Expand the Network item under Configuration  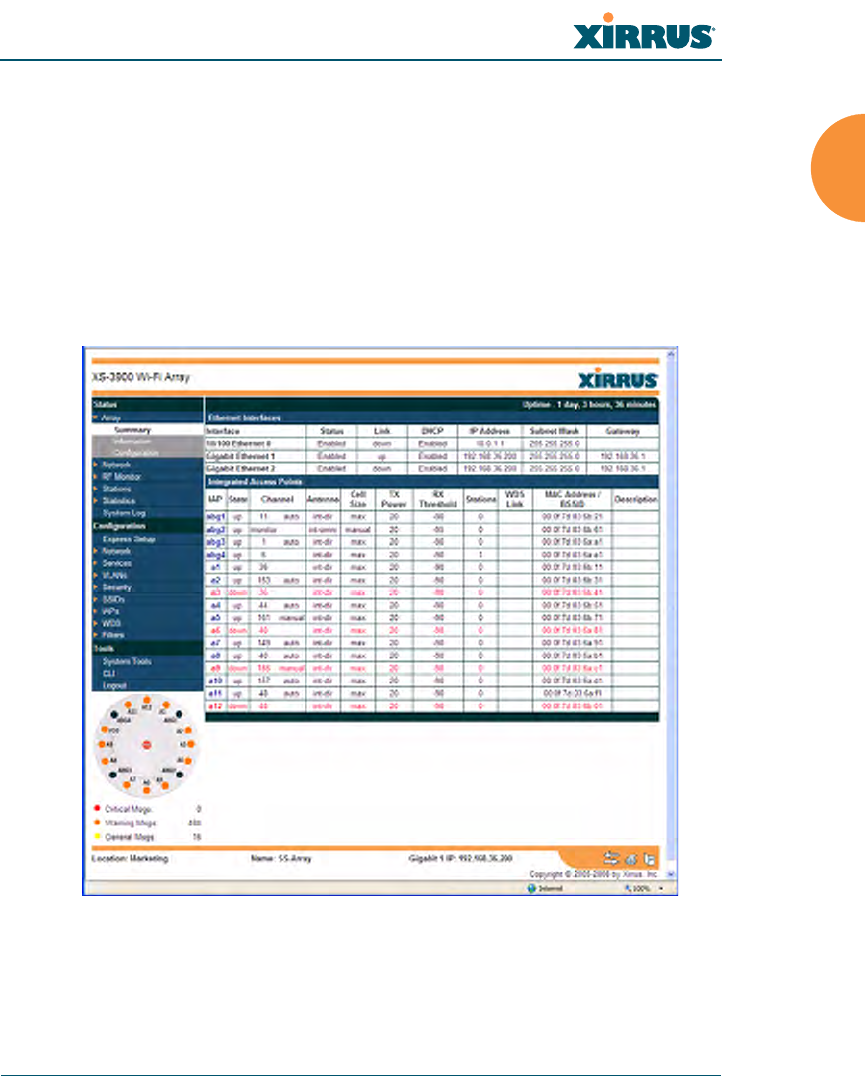(96, 551)
